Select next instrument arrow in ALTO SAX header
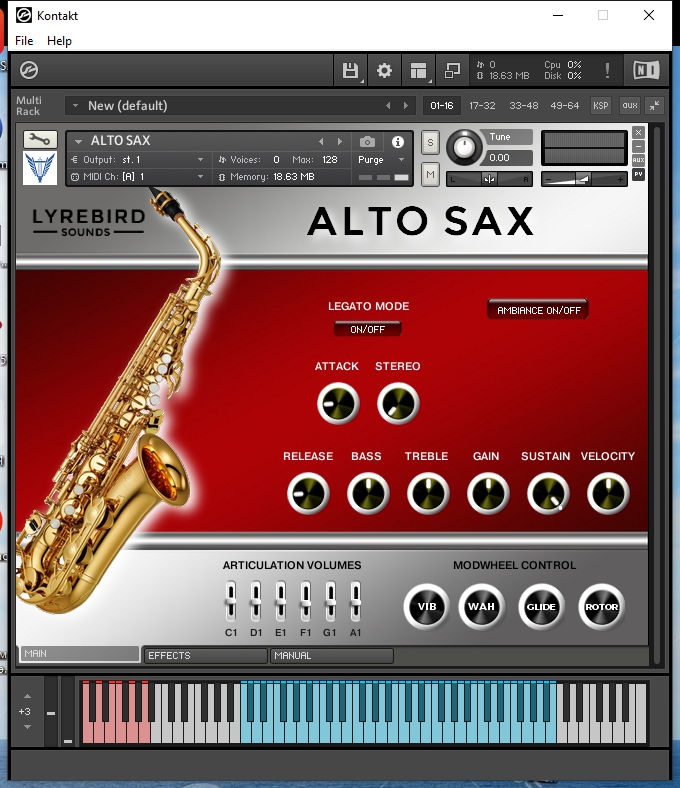This screenshot has width=680, height=788. click(340, 142)
